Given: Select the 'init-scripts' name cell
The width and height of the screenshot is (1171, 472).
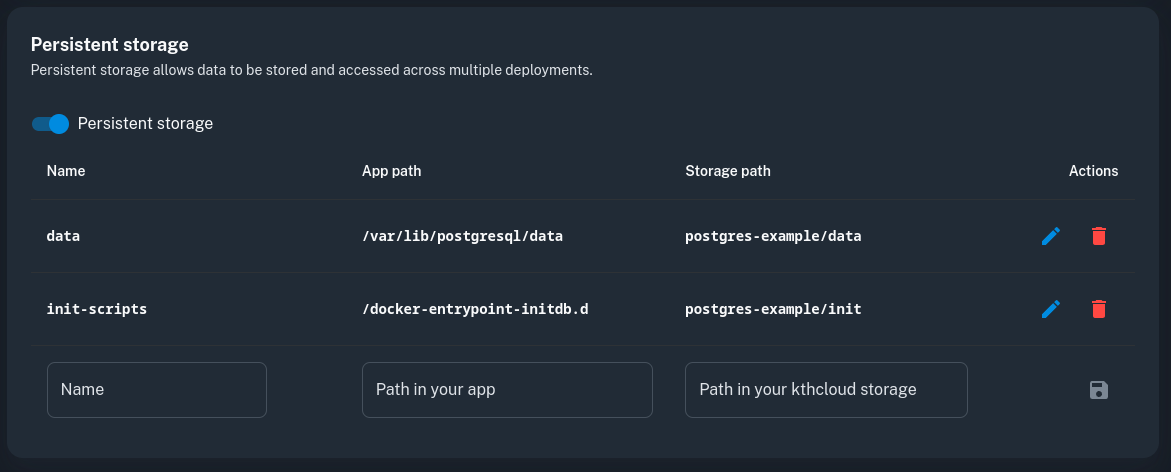Looking at the screenshot, I should (x=97, y=310).
